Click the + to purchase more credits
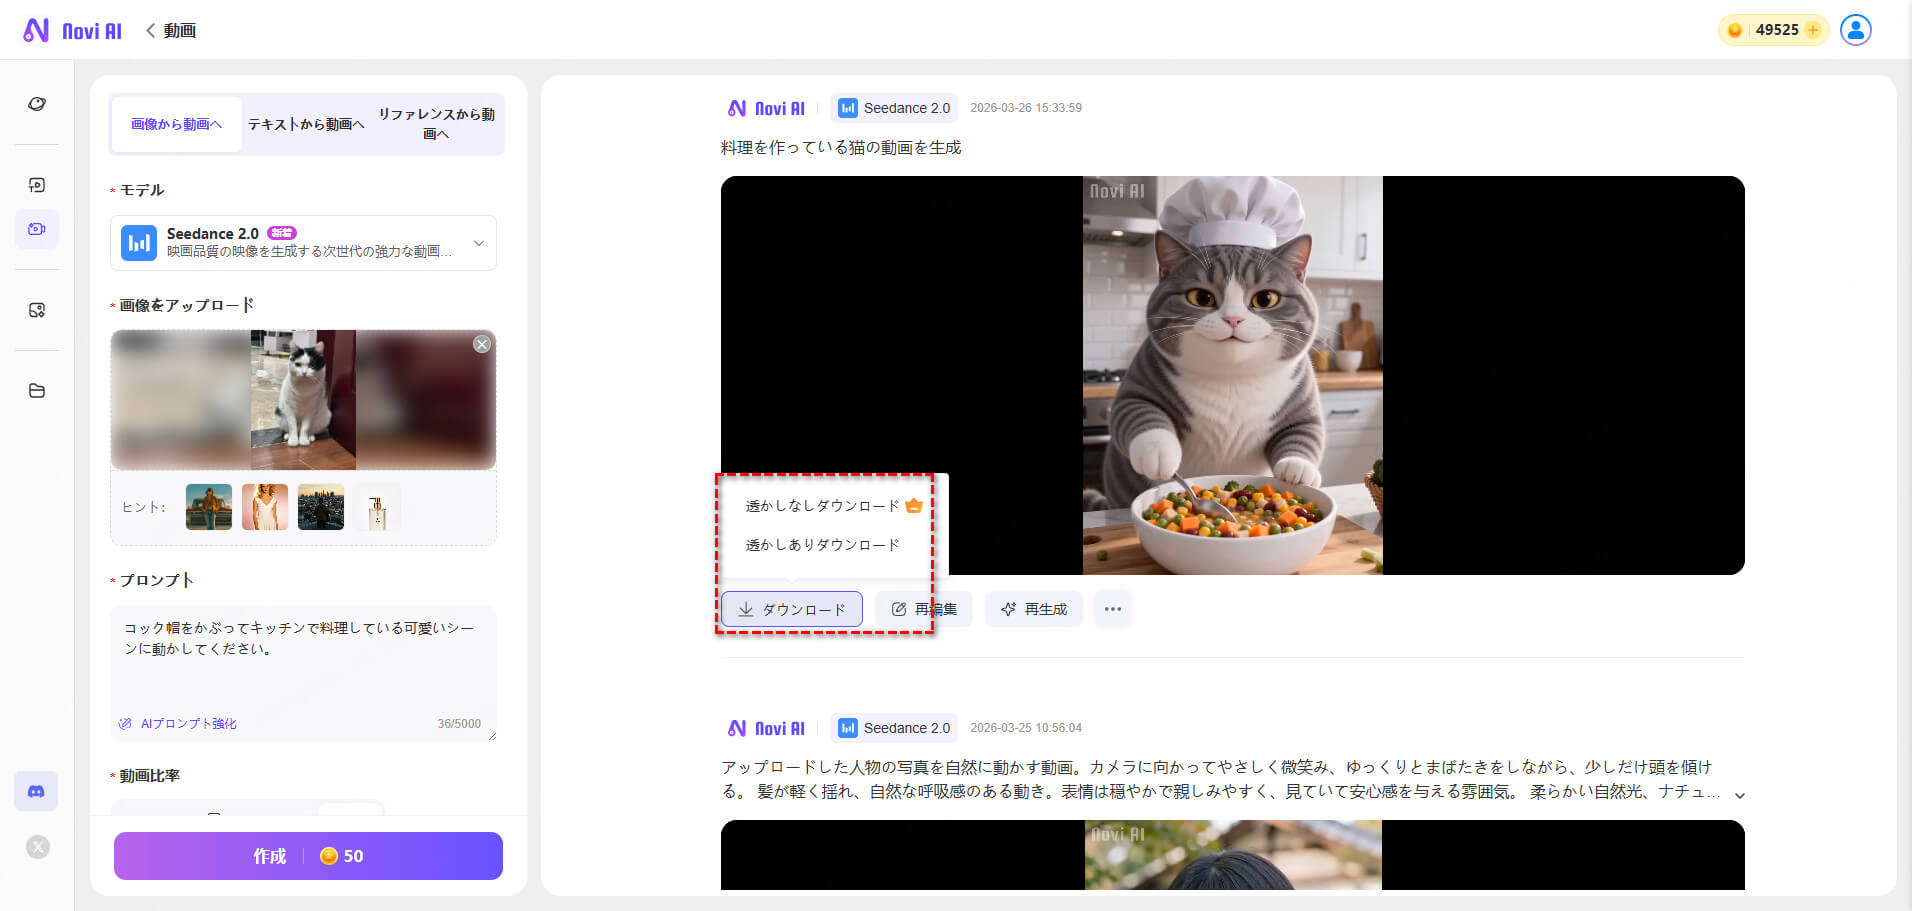 tap(1810, 30)
